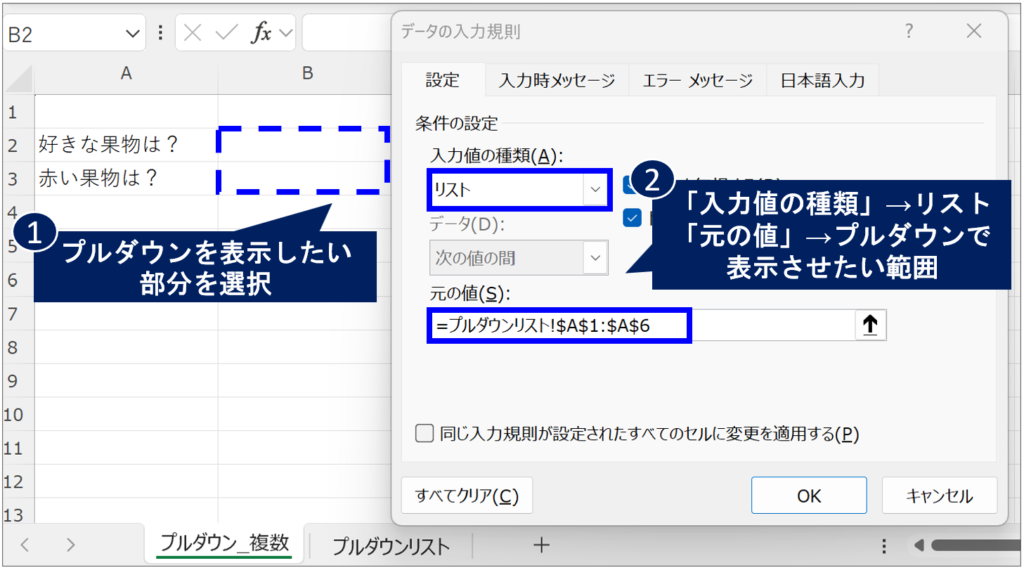Add a new sheet with plus icon
Image resolution: width=1024 pixels, height=568 pixels.
click(x=541, y=545)
